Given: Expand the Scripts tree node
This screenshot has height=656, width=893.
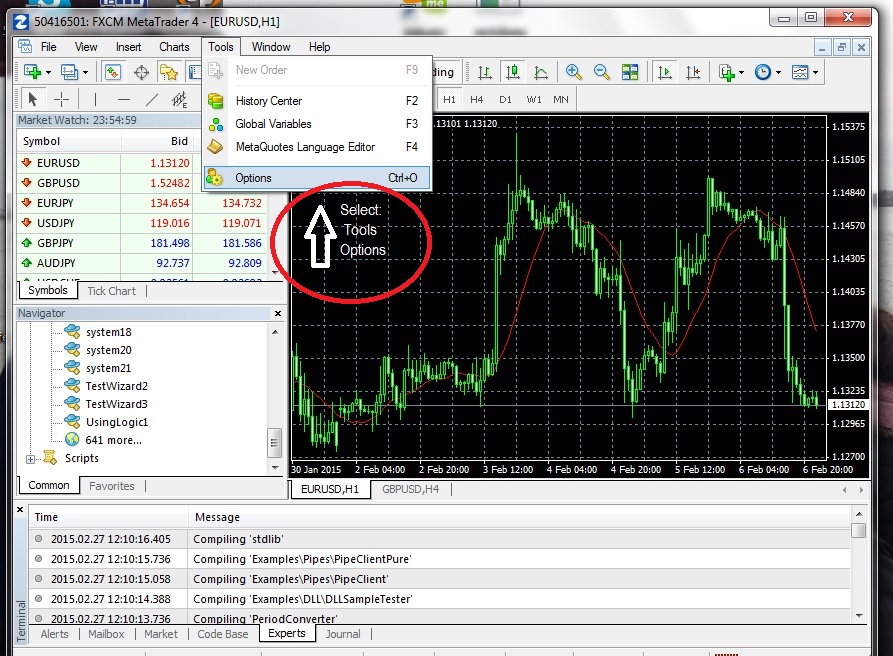Looking at the screenshot, I should pyautogui.click(x=30, y=459).
